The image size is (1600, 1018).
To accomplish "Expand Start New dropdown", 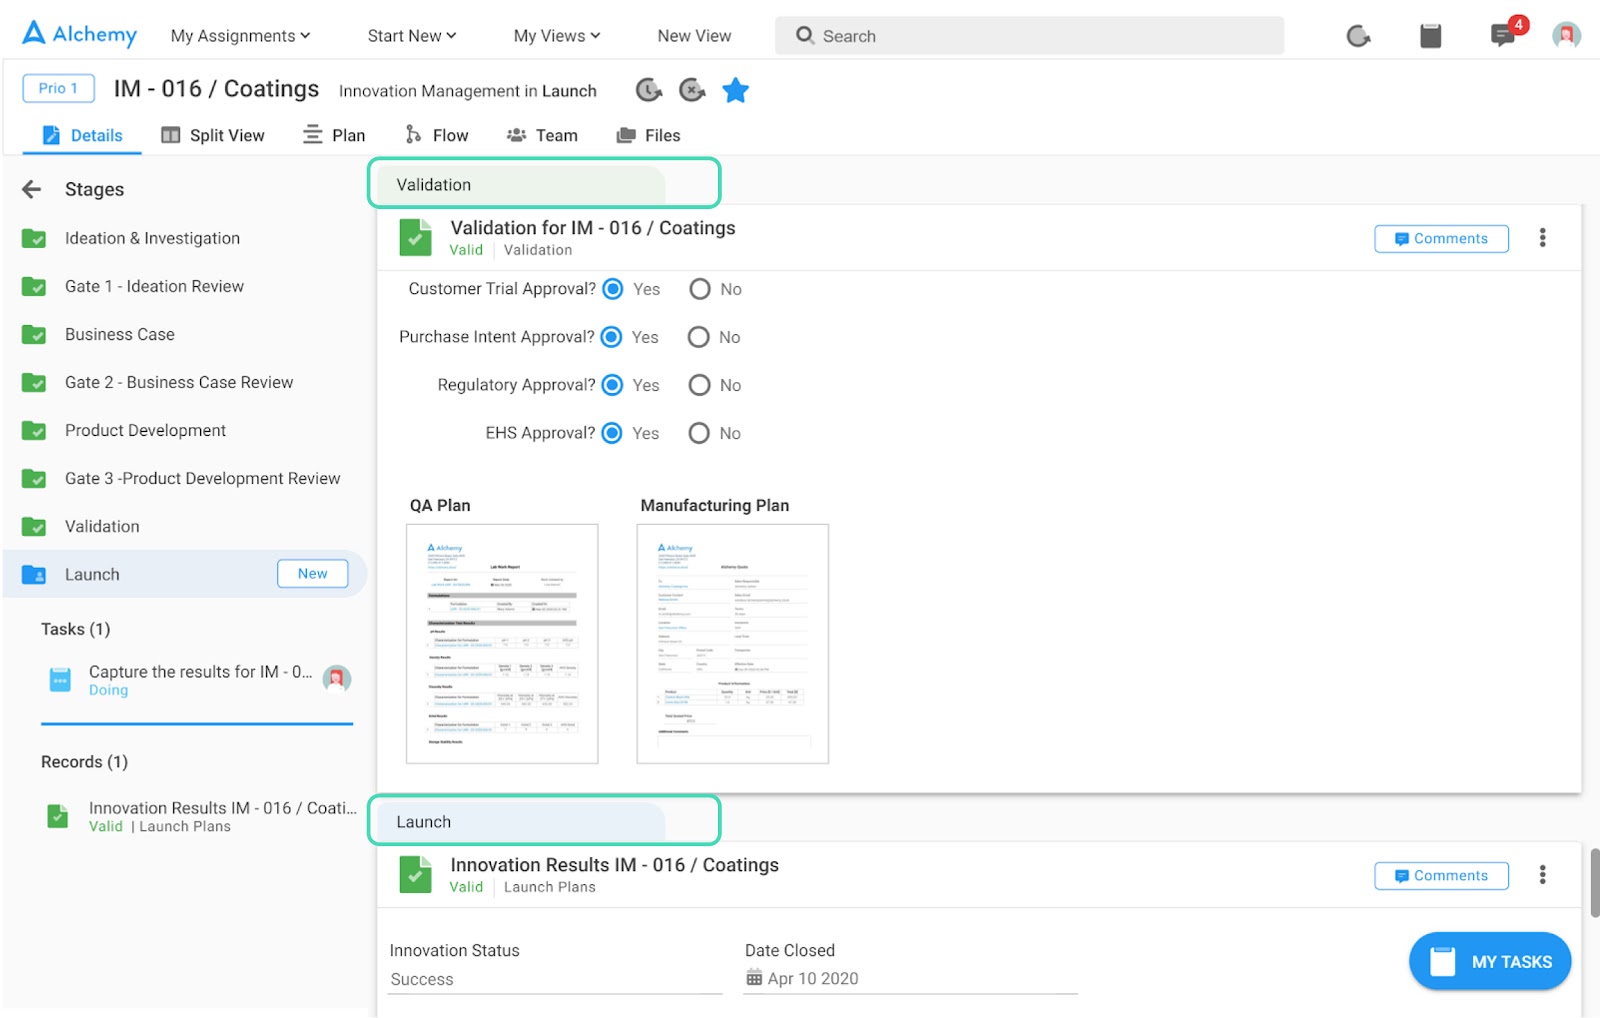I will click(412, 36).
